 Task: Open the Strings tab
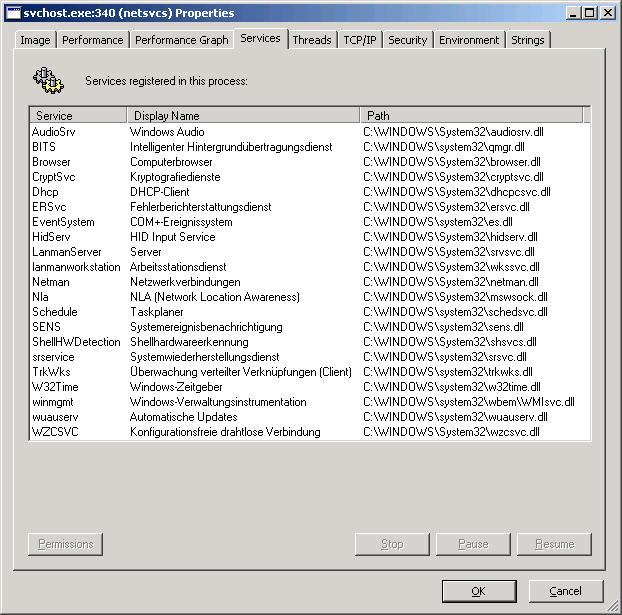(528, 40)
